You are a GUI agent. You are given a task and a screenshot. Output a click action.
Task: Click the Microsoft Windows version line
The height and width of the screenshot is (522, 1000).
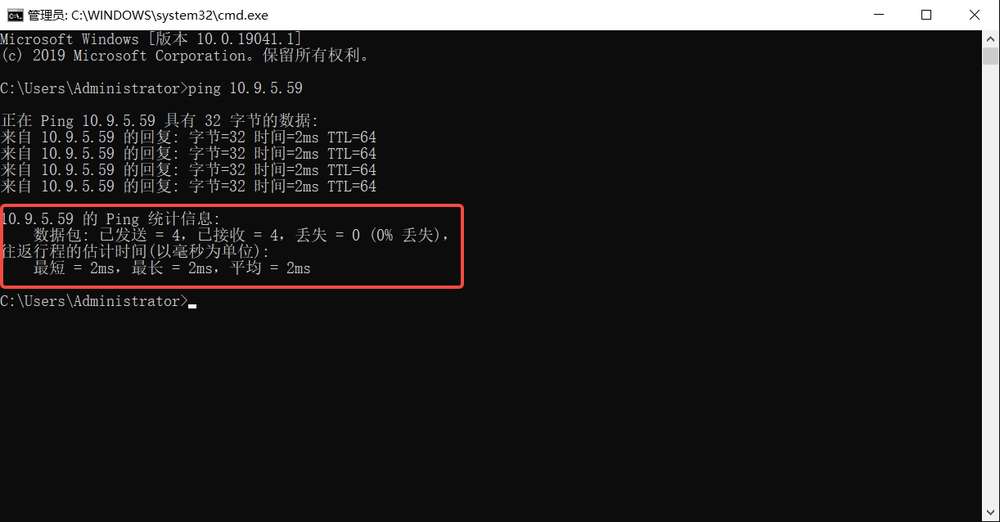pyautogui.click(x=151, y=39)
